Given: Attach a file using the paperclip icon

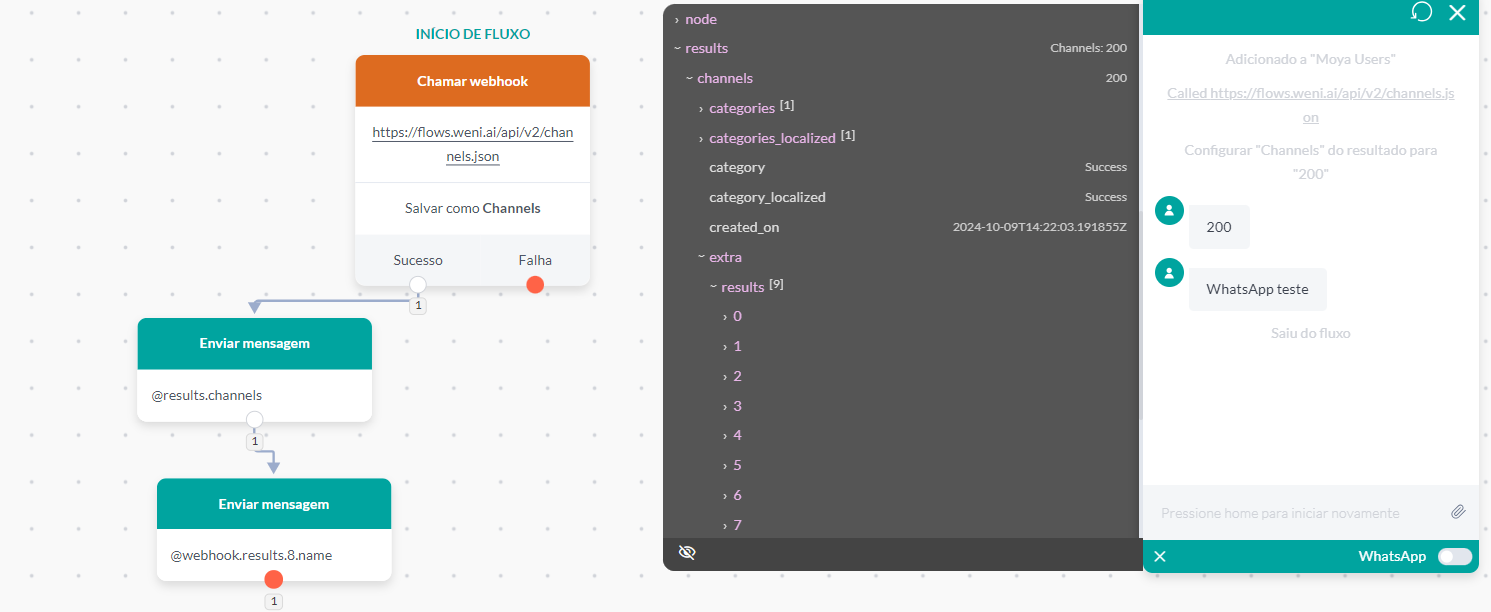Looking at the screenshot, I should coord(1458,512).
